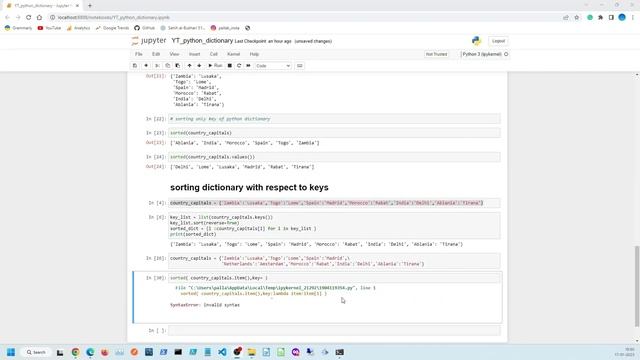Click the browser address bar URL
The height and width of the screenshot is (360, 640).
click(x=113, y=18)
